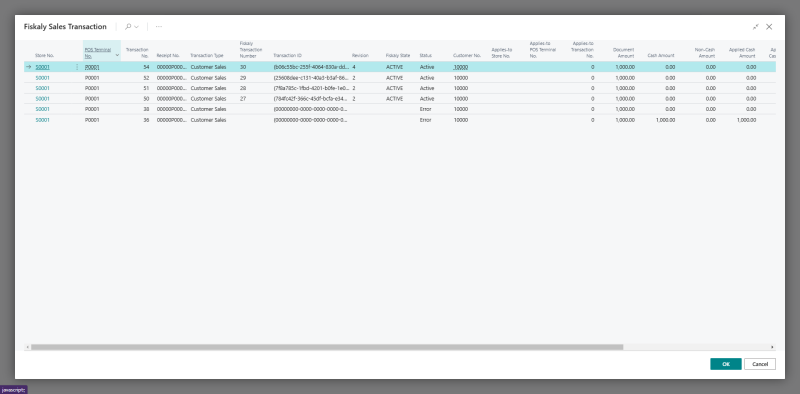Sort by the Store No. column header
The image size is (800, 394).
click(44, 55)
